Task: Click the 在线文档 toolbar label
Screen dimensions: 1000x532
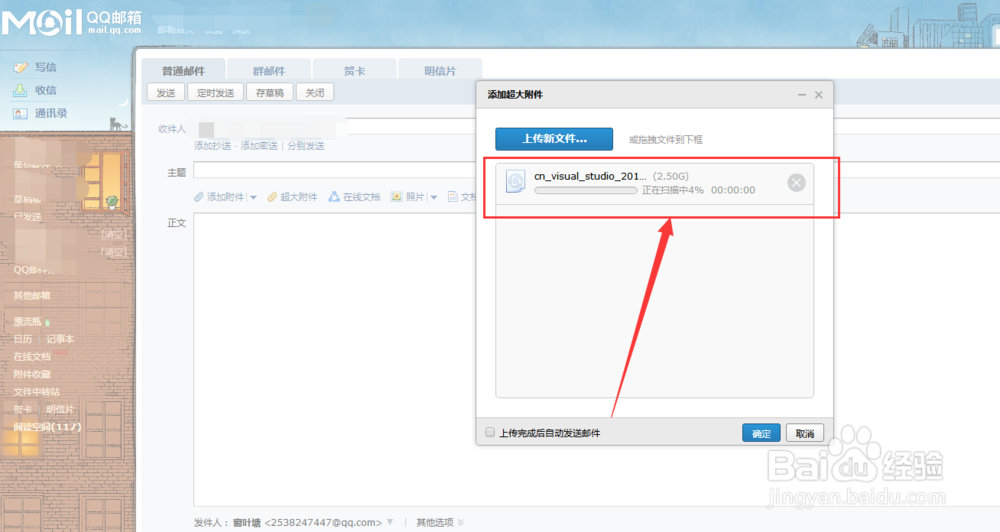Action: click(x=361, y=197)
